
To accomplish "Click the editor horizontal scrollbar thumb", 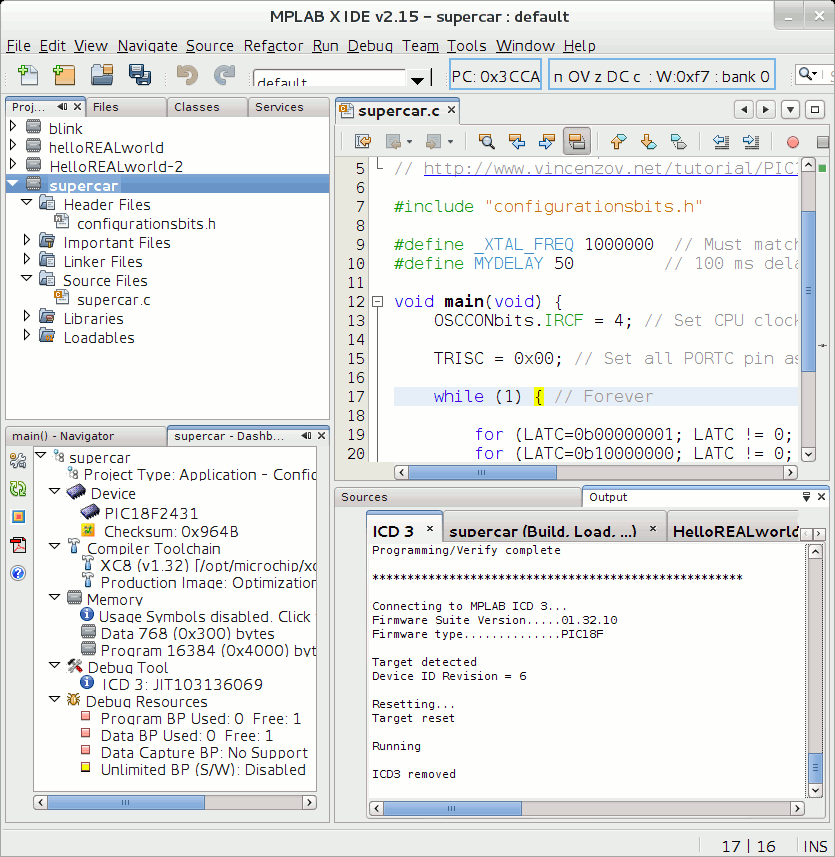I will point(482,473).
